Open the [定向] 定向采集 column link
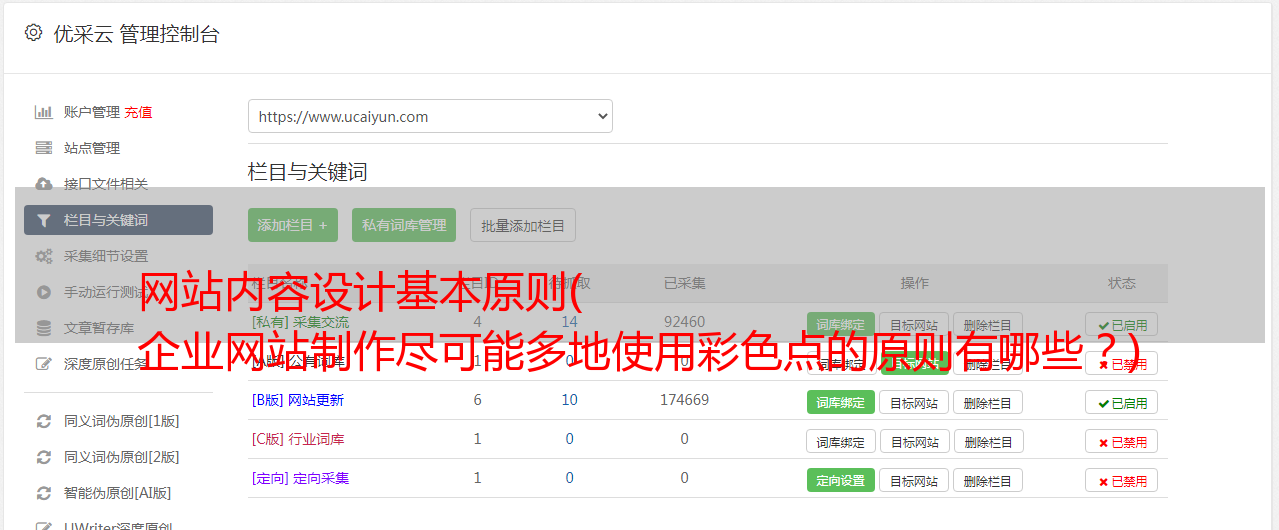This screenshot has width=1279, height=530. 301,478
